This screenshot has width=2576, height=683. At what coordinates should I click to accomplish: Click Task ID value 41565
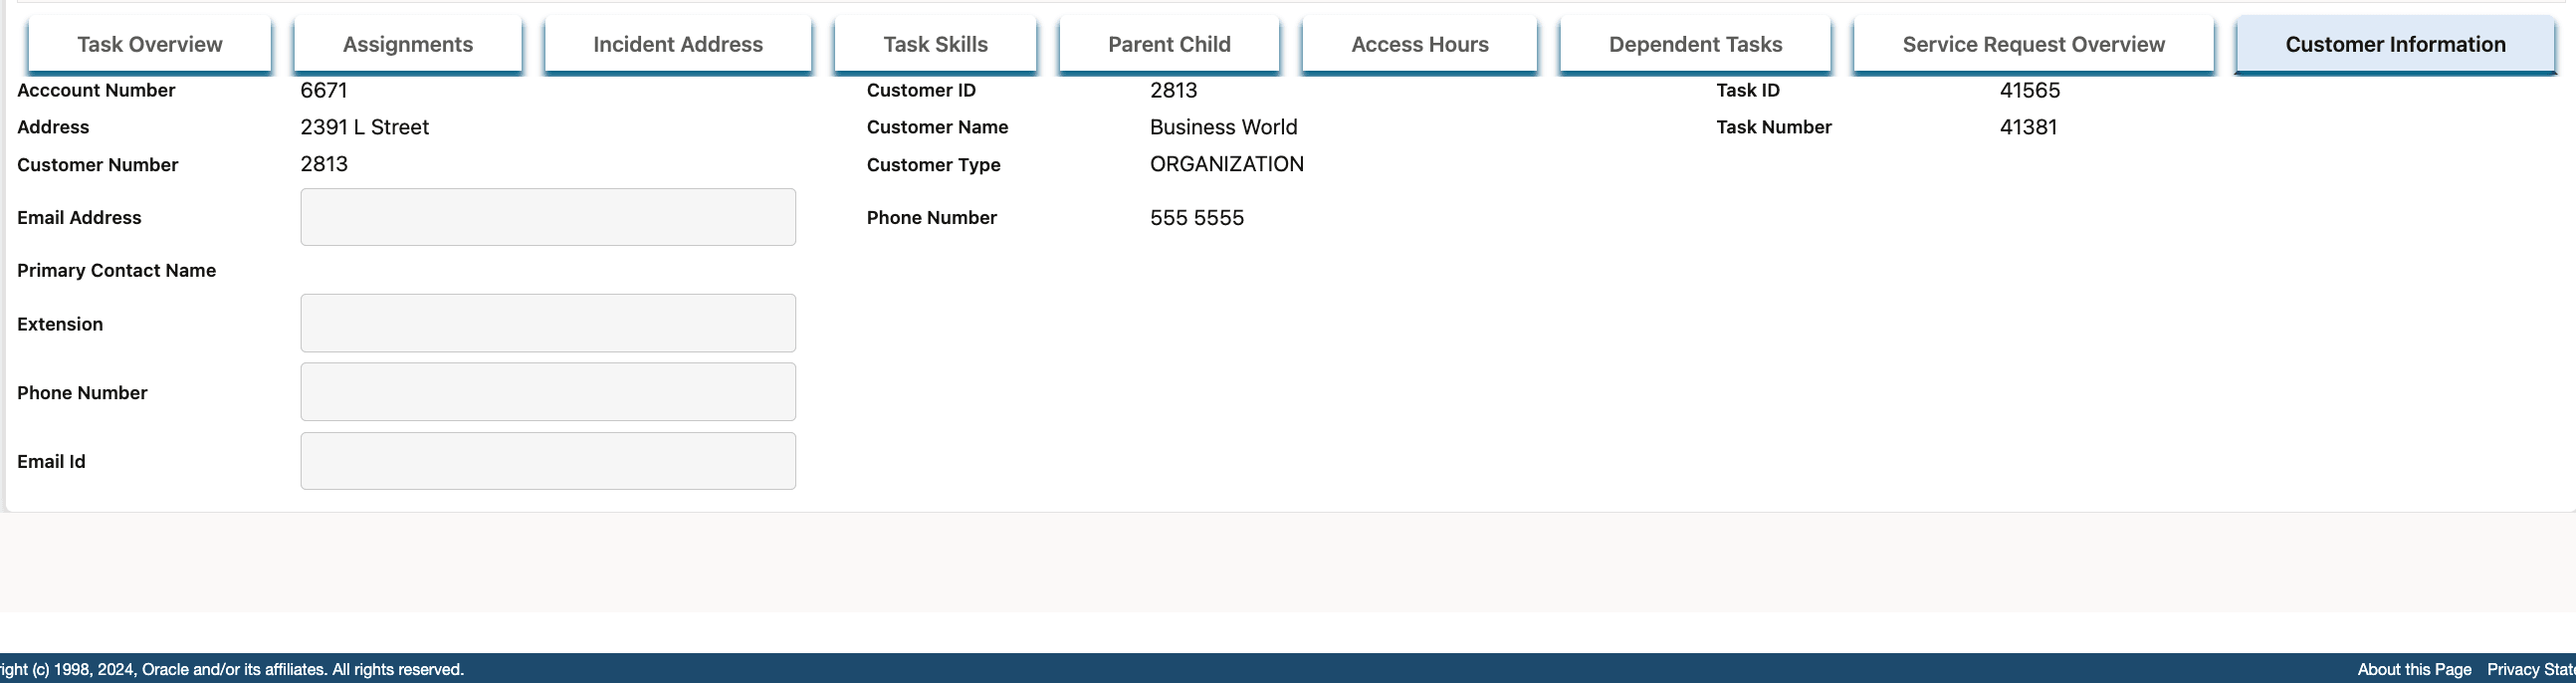(2030, 90)
